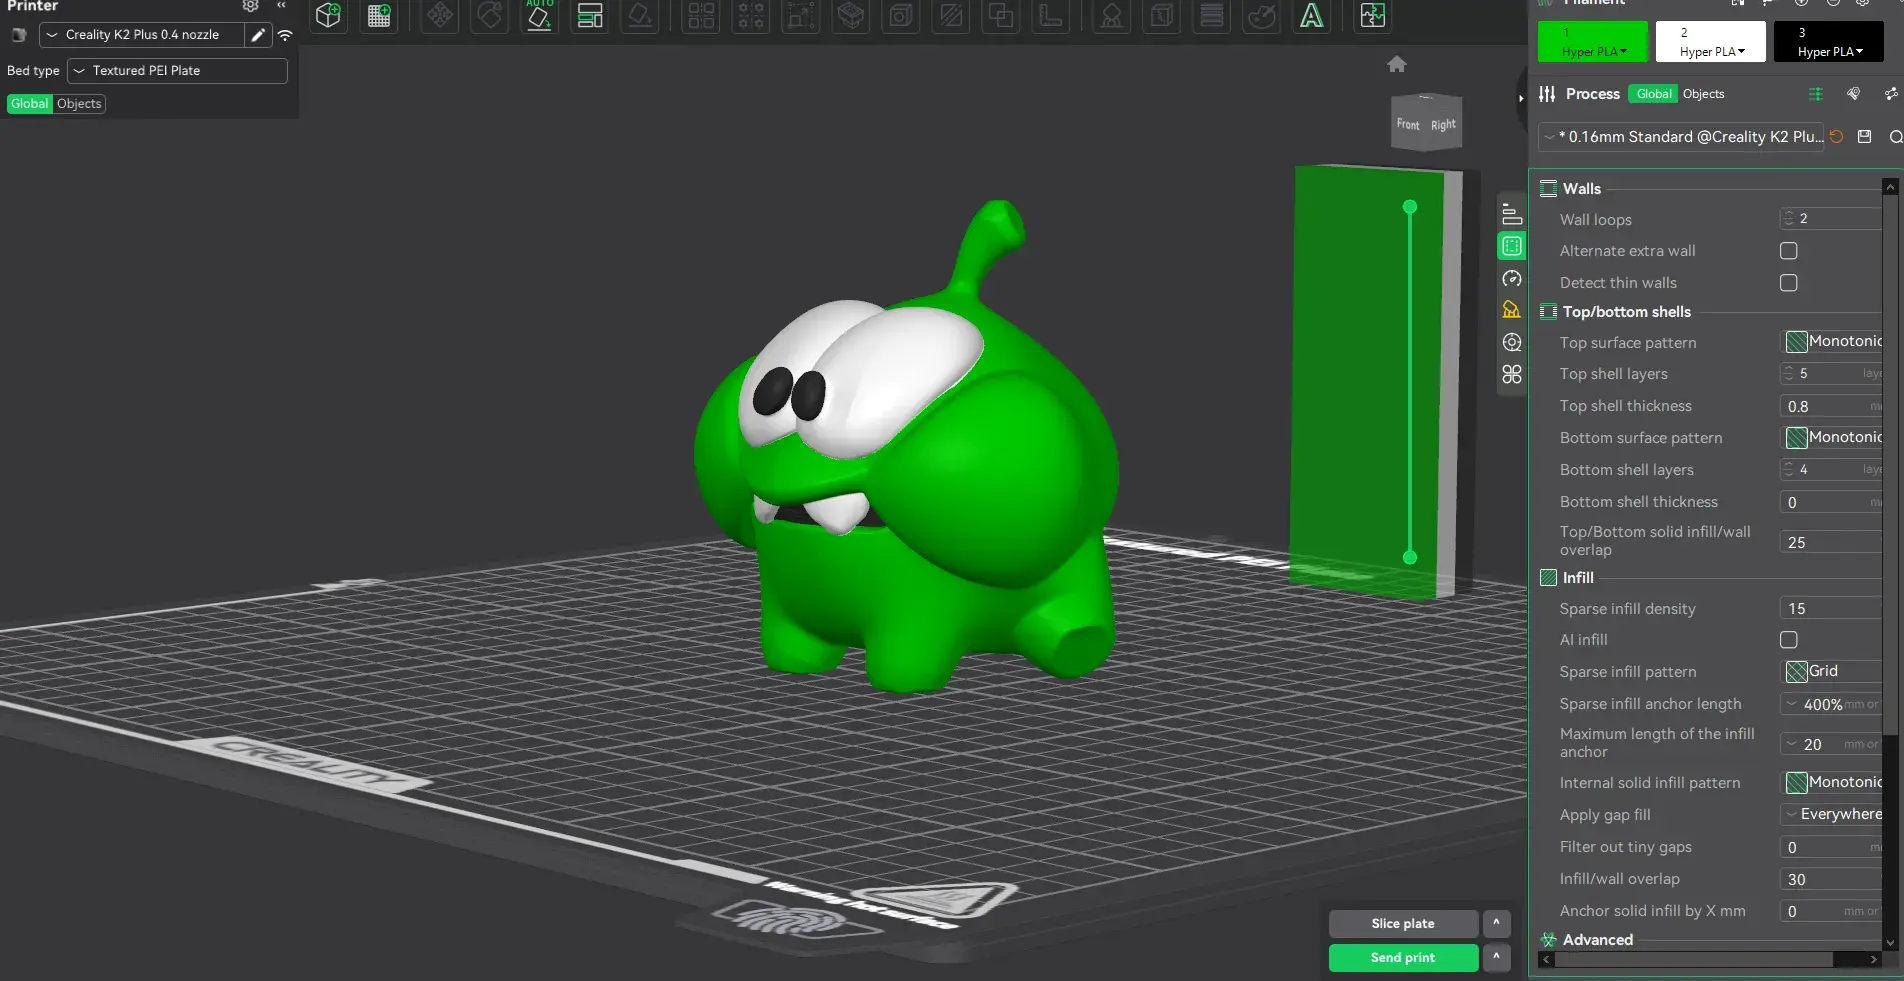This screenshot has width=1904, height=981.
Task: Click the Slice plate button
Action: tap(1403, 924)
